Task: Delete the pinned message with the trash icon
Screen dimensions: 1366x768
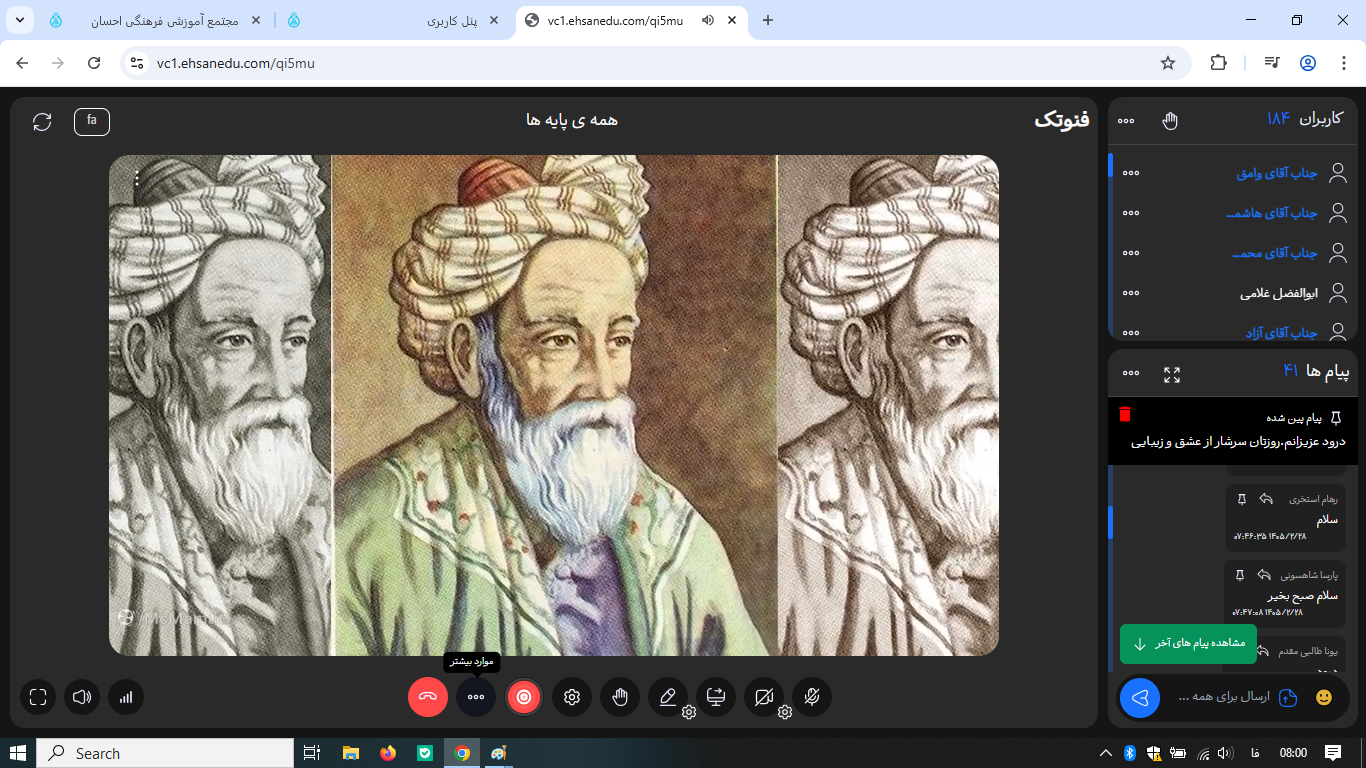Action: tap(1125, 414)
